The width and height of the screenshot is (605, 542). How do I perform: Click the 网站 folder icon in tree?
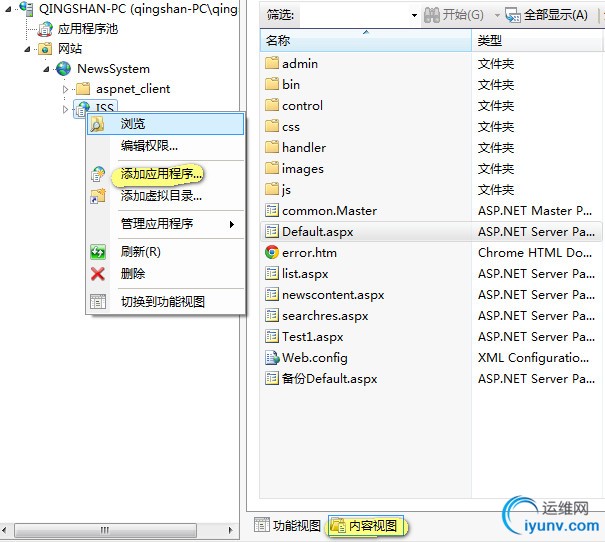tap(45, 49)
